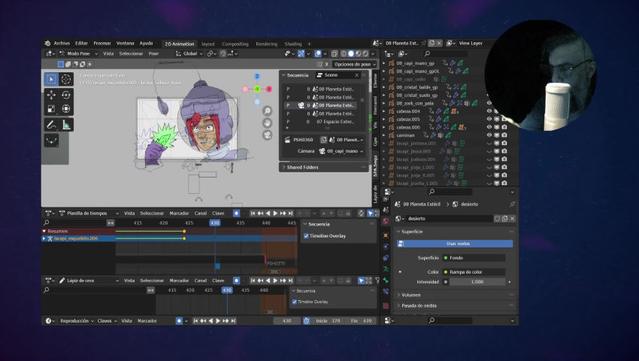Hide cabeza.005 in viewport via eye icon
The image size is (639, 361).
click(x=489, y=119)
